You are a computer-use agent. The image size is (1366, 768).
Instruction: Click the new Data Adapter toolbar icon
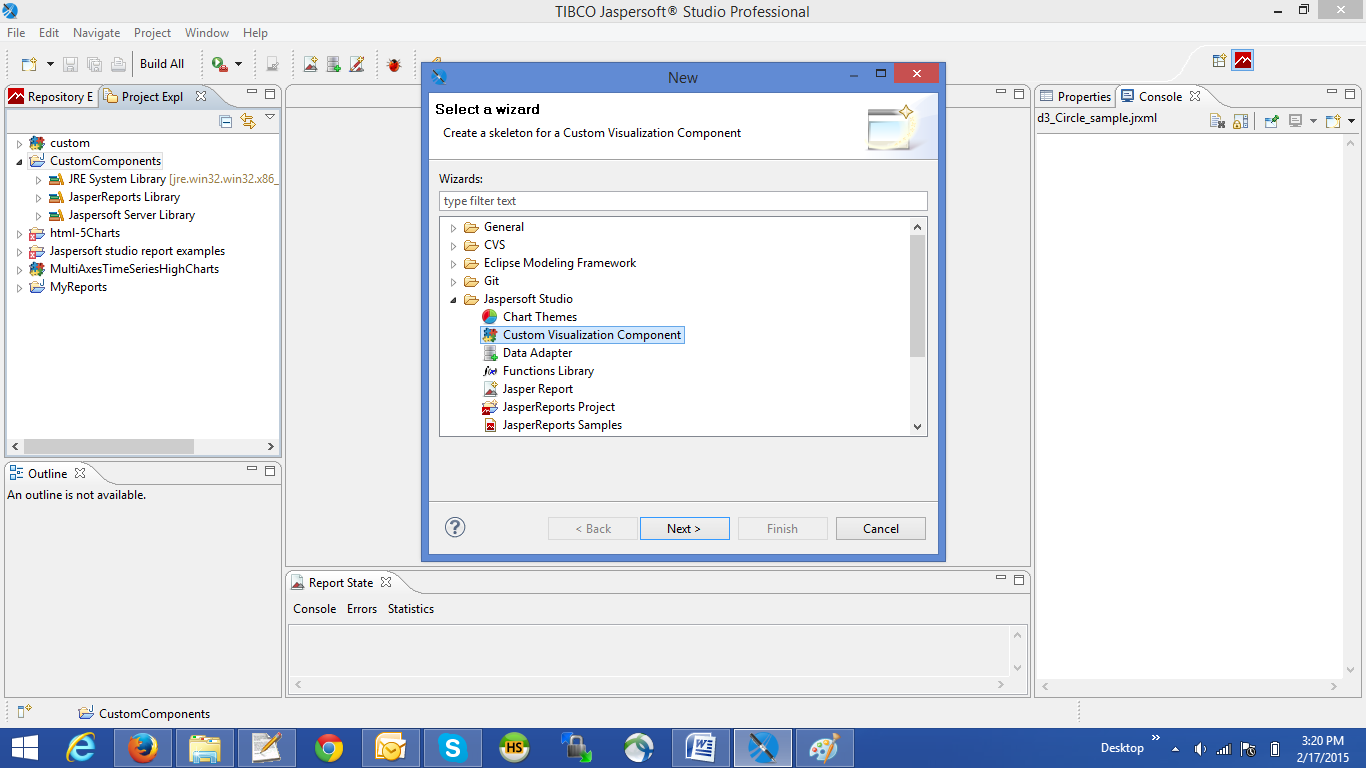[x=334, y=64]
